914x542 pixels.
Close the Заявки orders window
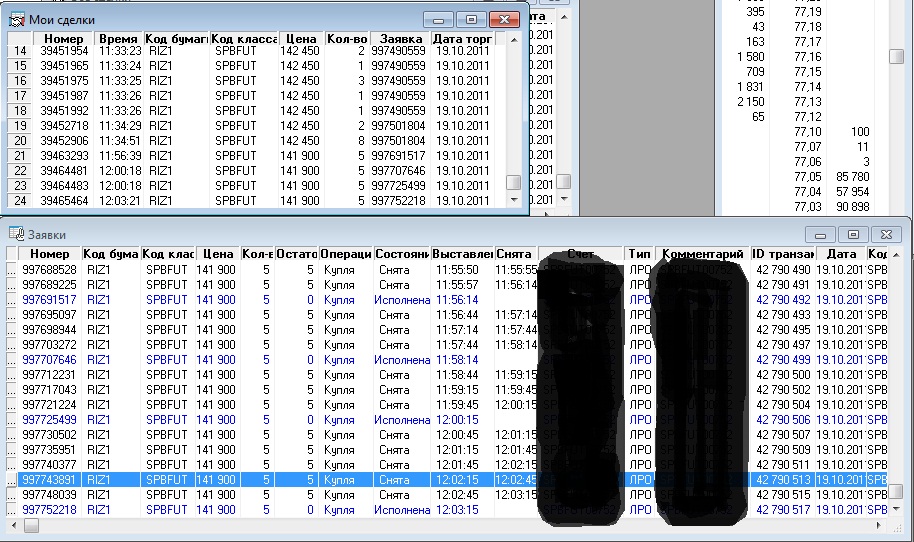(886, 234)
